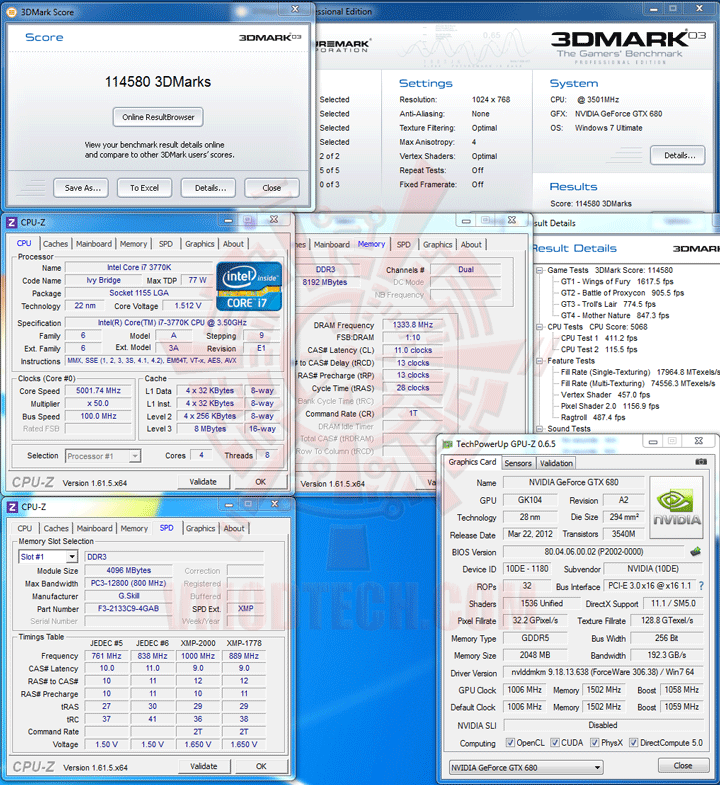Click Validate in top CPU-Z window

[203, 482]
